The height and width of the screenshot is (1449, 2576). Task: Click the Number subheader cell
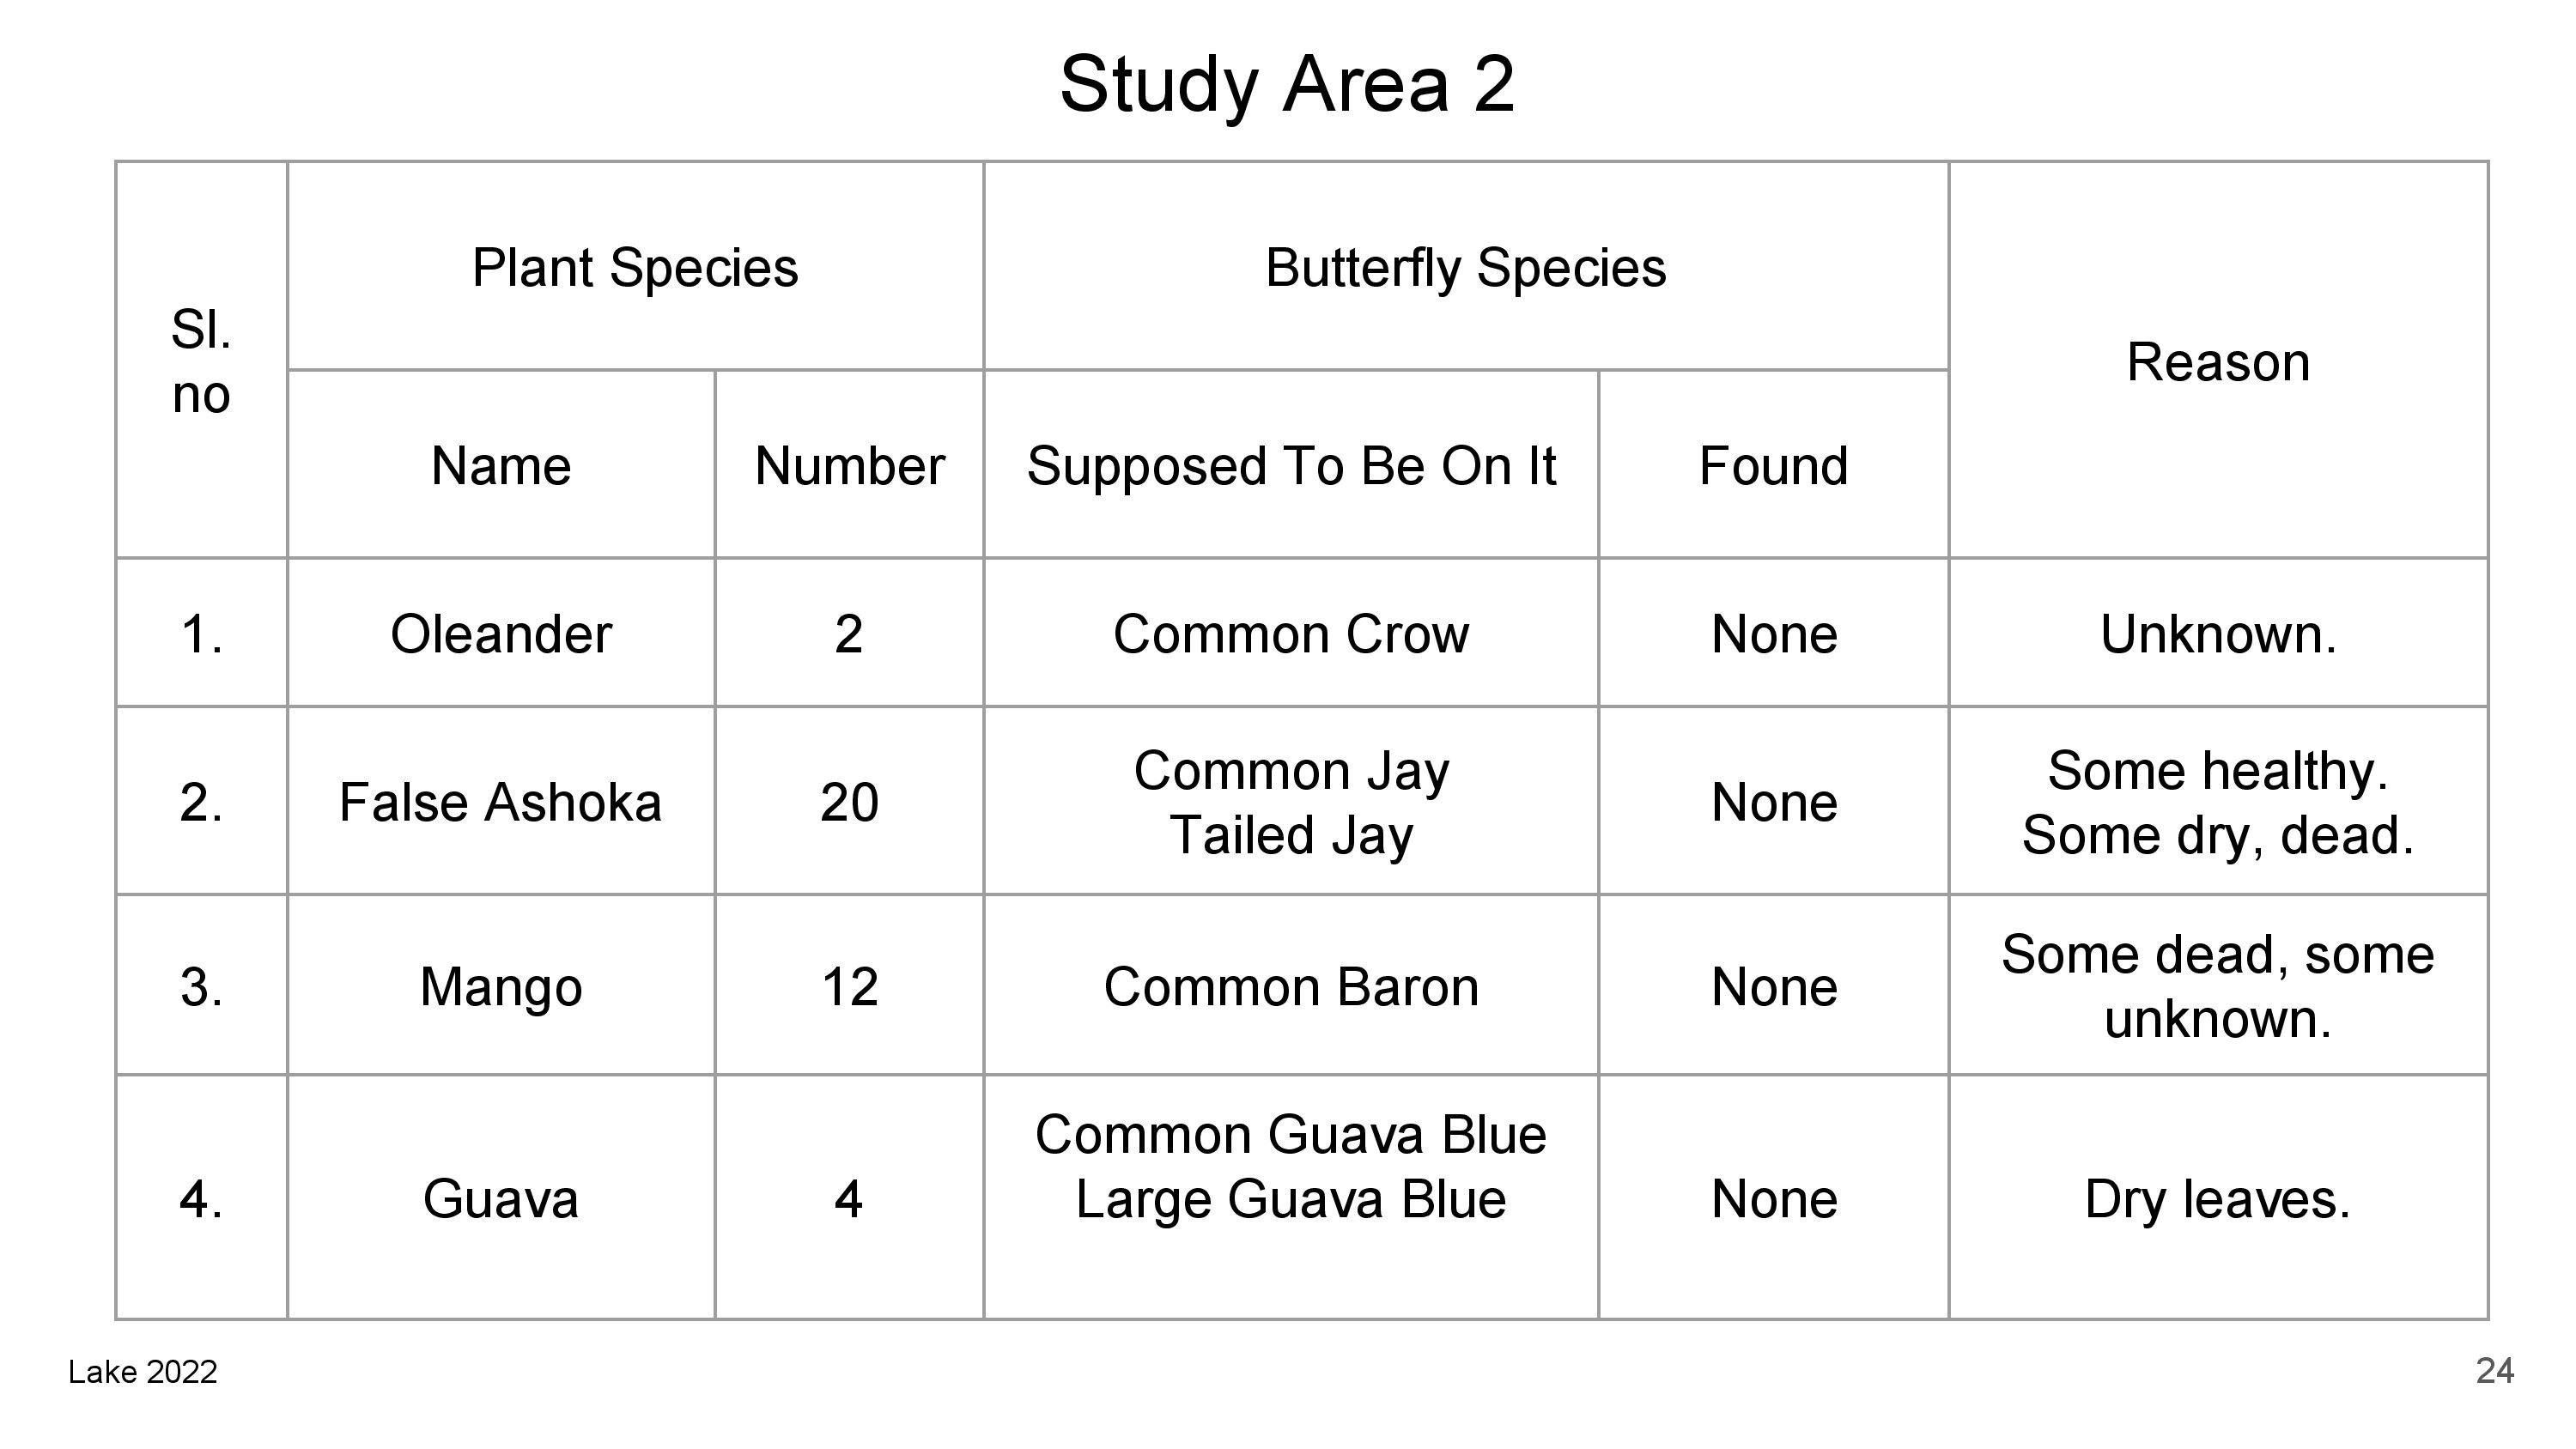[x=849, y=466]
